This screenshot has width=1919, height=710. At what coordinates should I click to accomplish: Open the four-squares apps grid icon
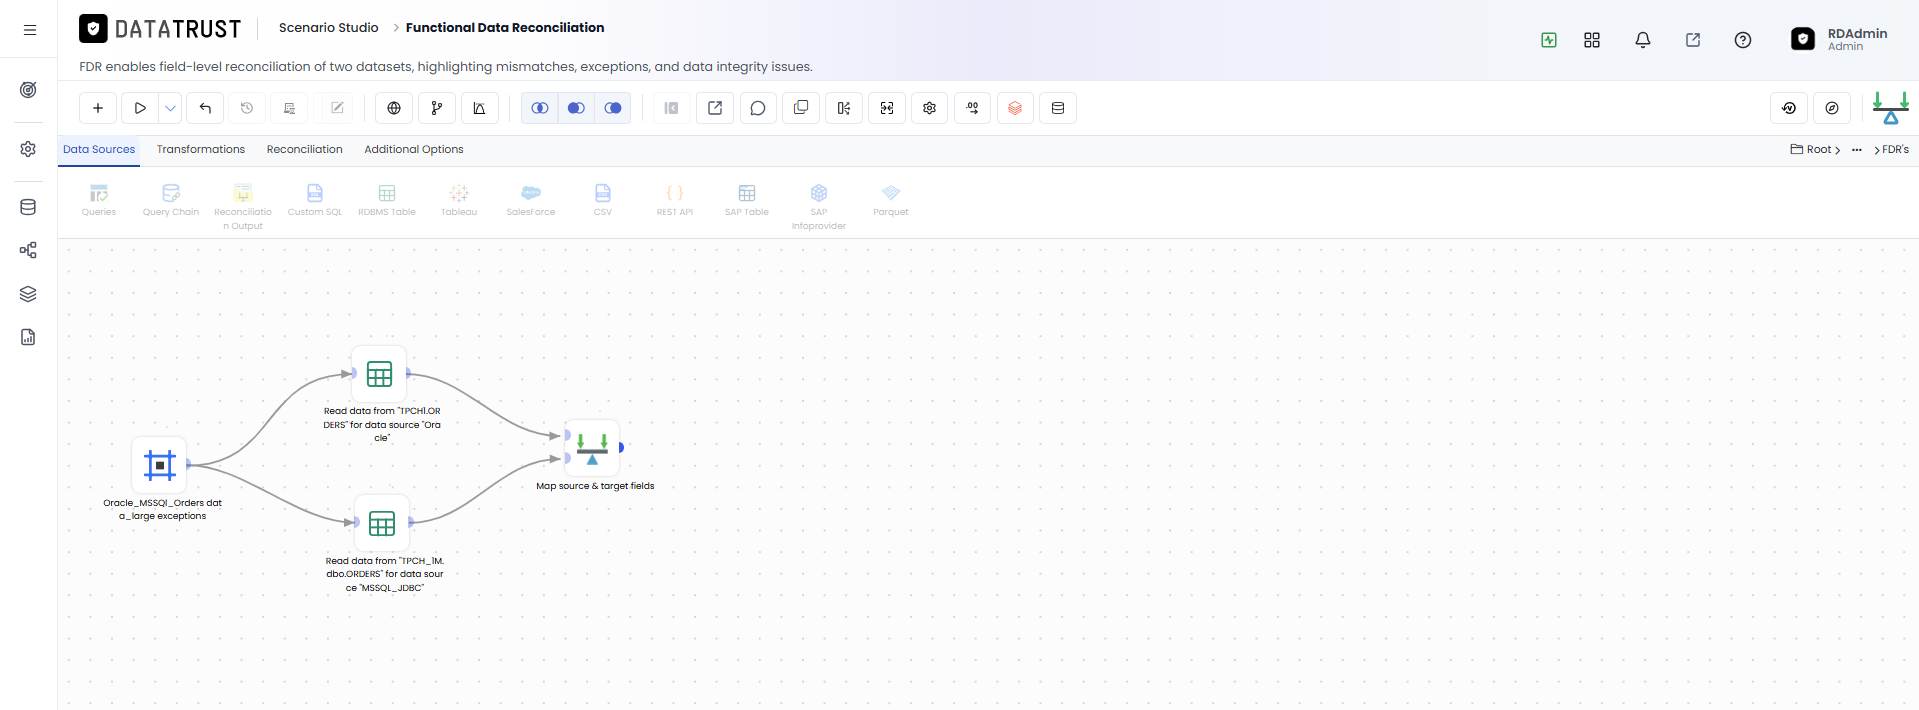(x=1592, y=40)
